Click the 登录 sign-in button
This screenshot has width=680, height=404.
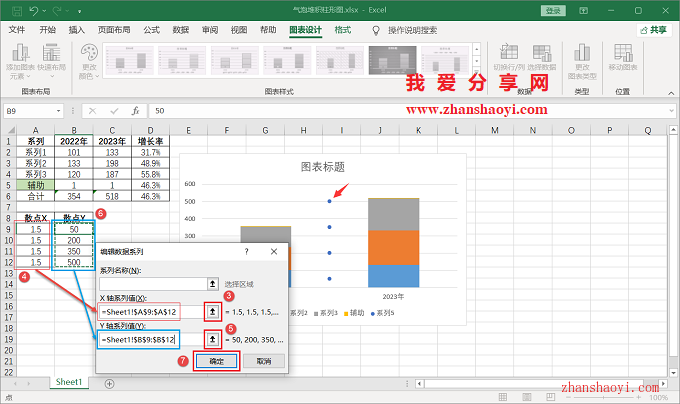coord(553,11)
